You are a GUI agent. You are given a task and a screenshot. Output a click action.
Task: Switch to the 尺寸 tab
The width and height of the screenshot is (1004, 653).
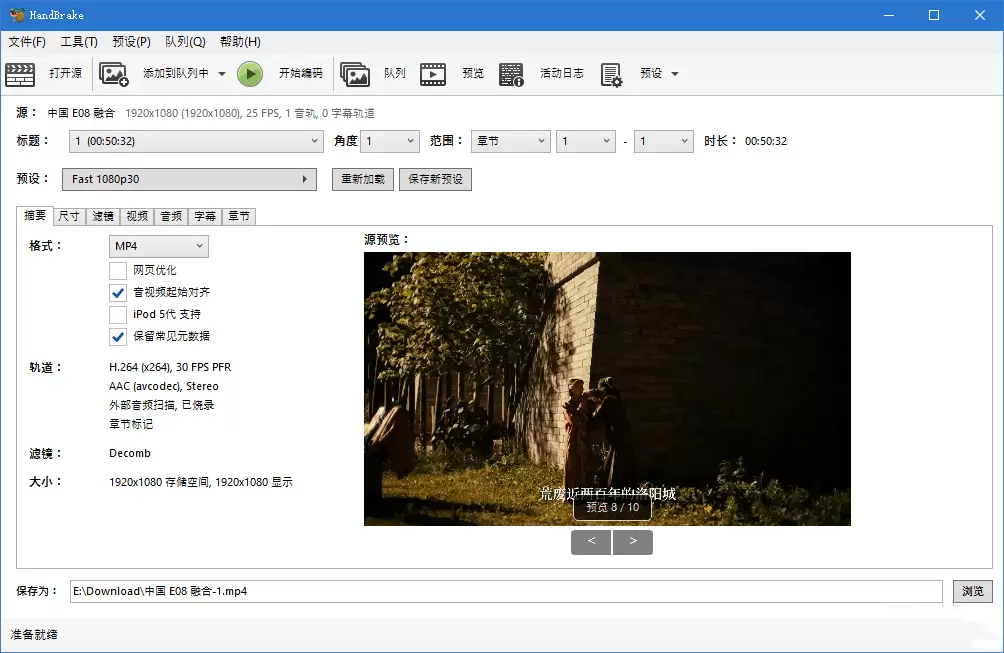click(x=69, y=216)
